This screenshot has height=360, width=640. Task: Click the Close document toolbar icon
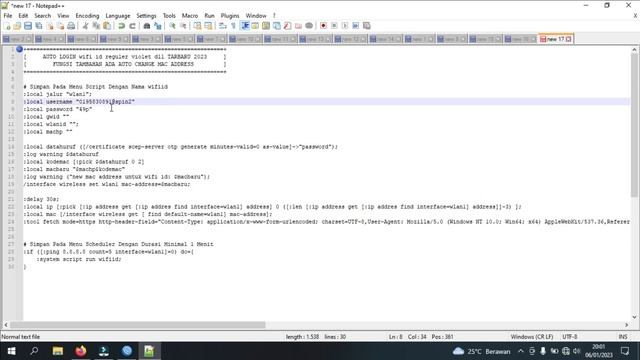(50, 26)
